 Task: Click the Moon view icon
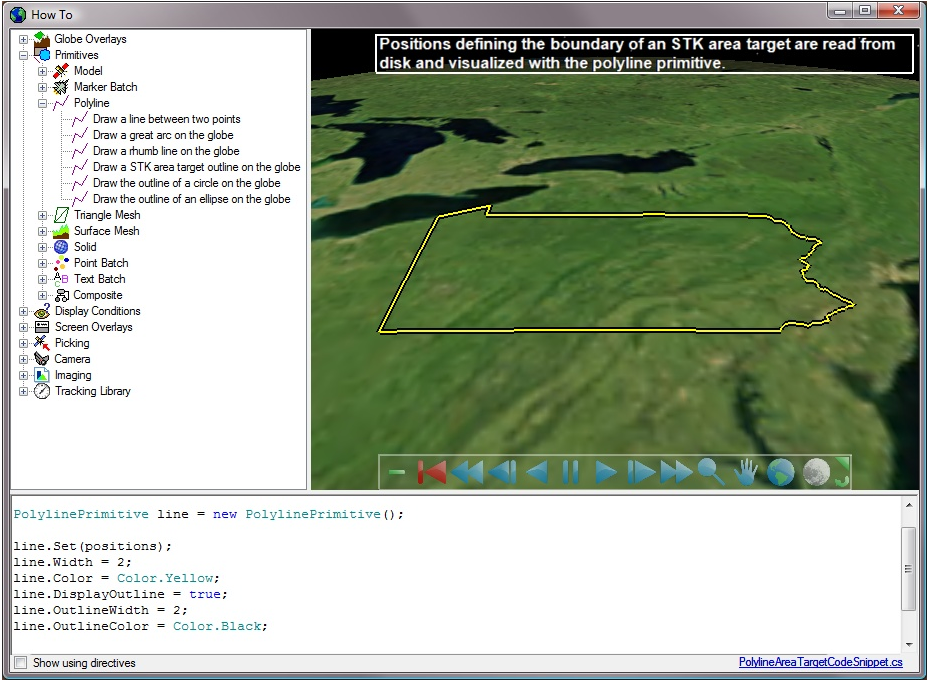pos(816,473)
